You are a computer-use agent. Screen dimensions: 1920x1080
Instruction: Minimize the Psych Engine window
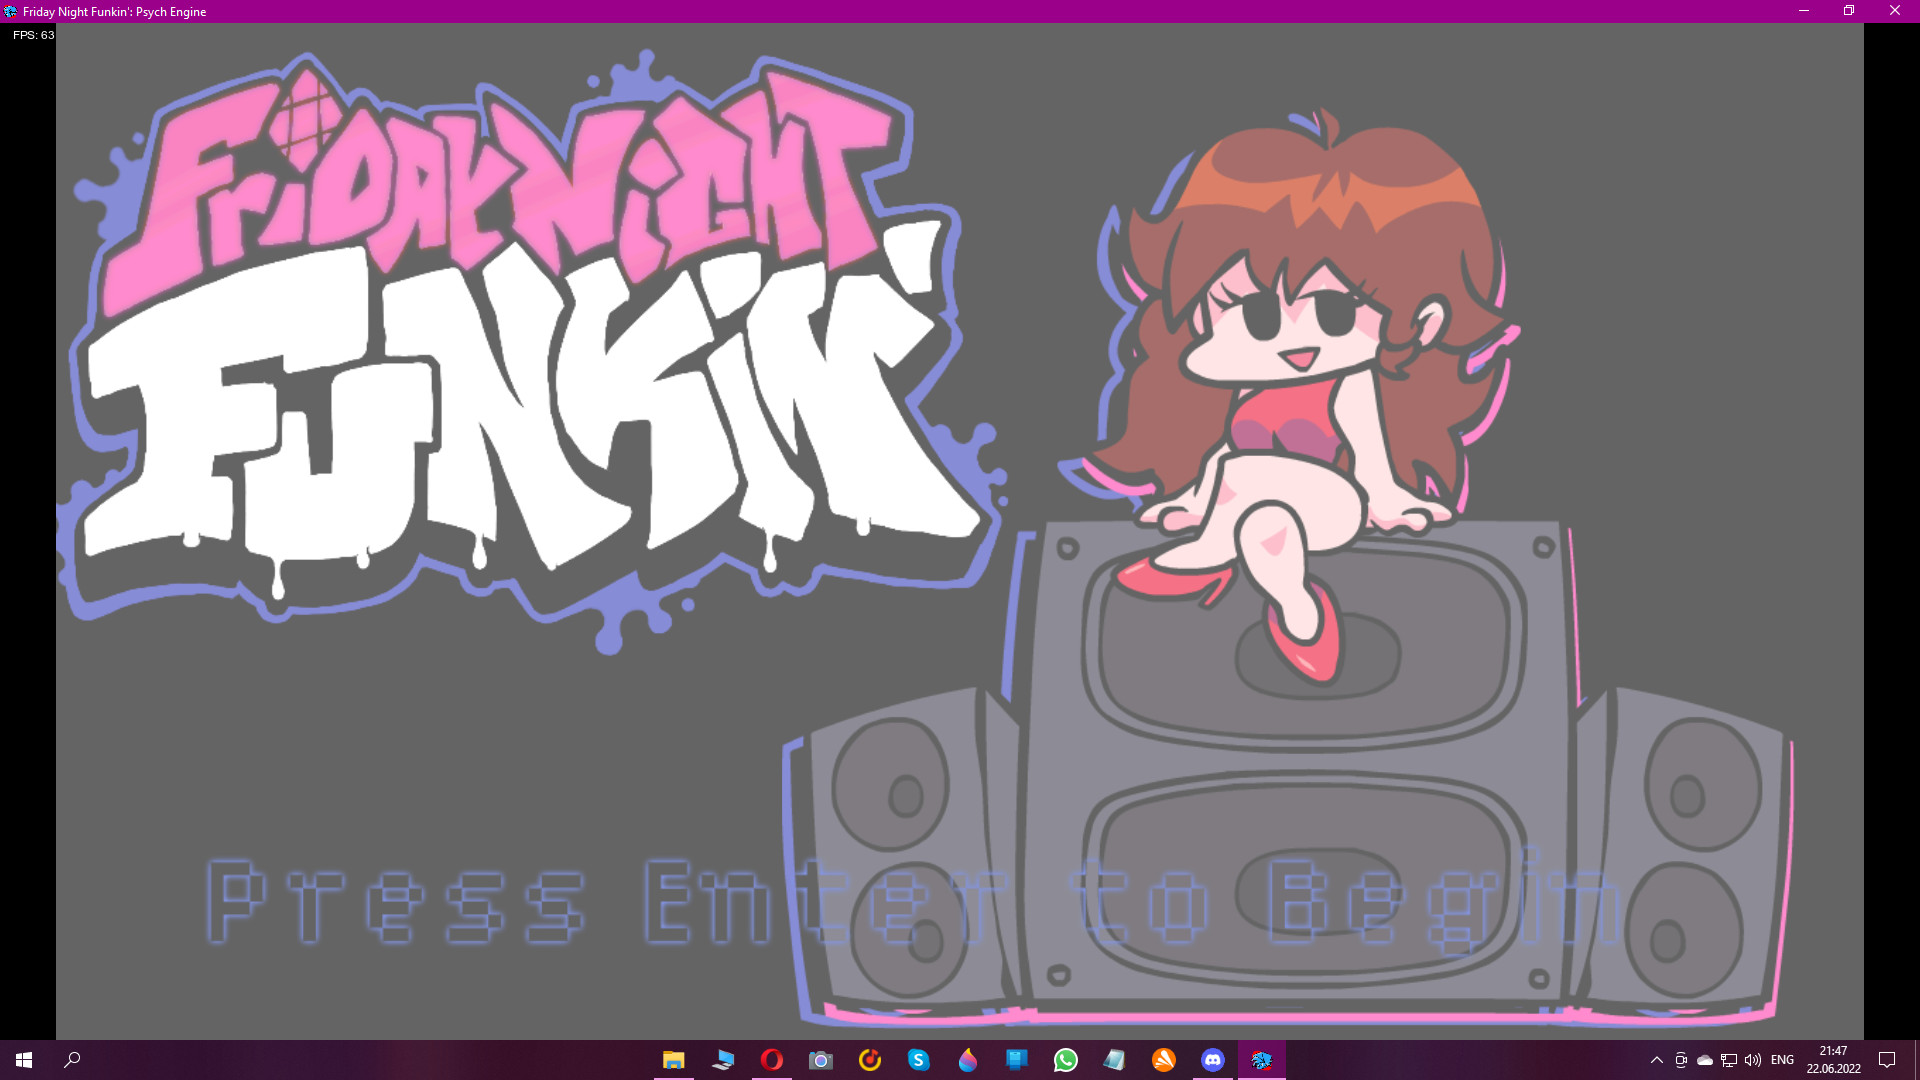point(1804,11)
